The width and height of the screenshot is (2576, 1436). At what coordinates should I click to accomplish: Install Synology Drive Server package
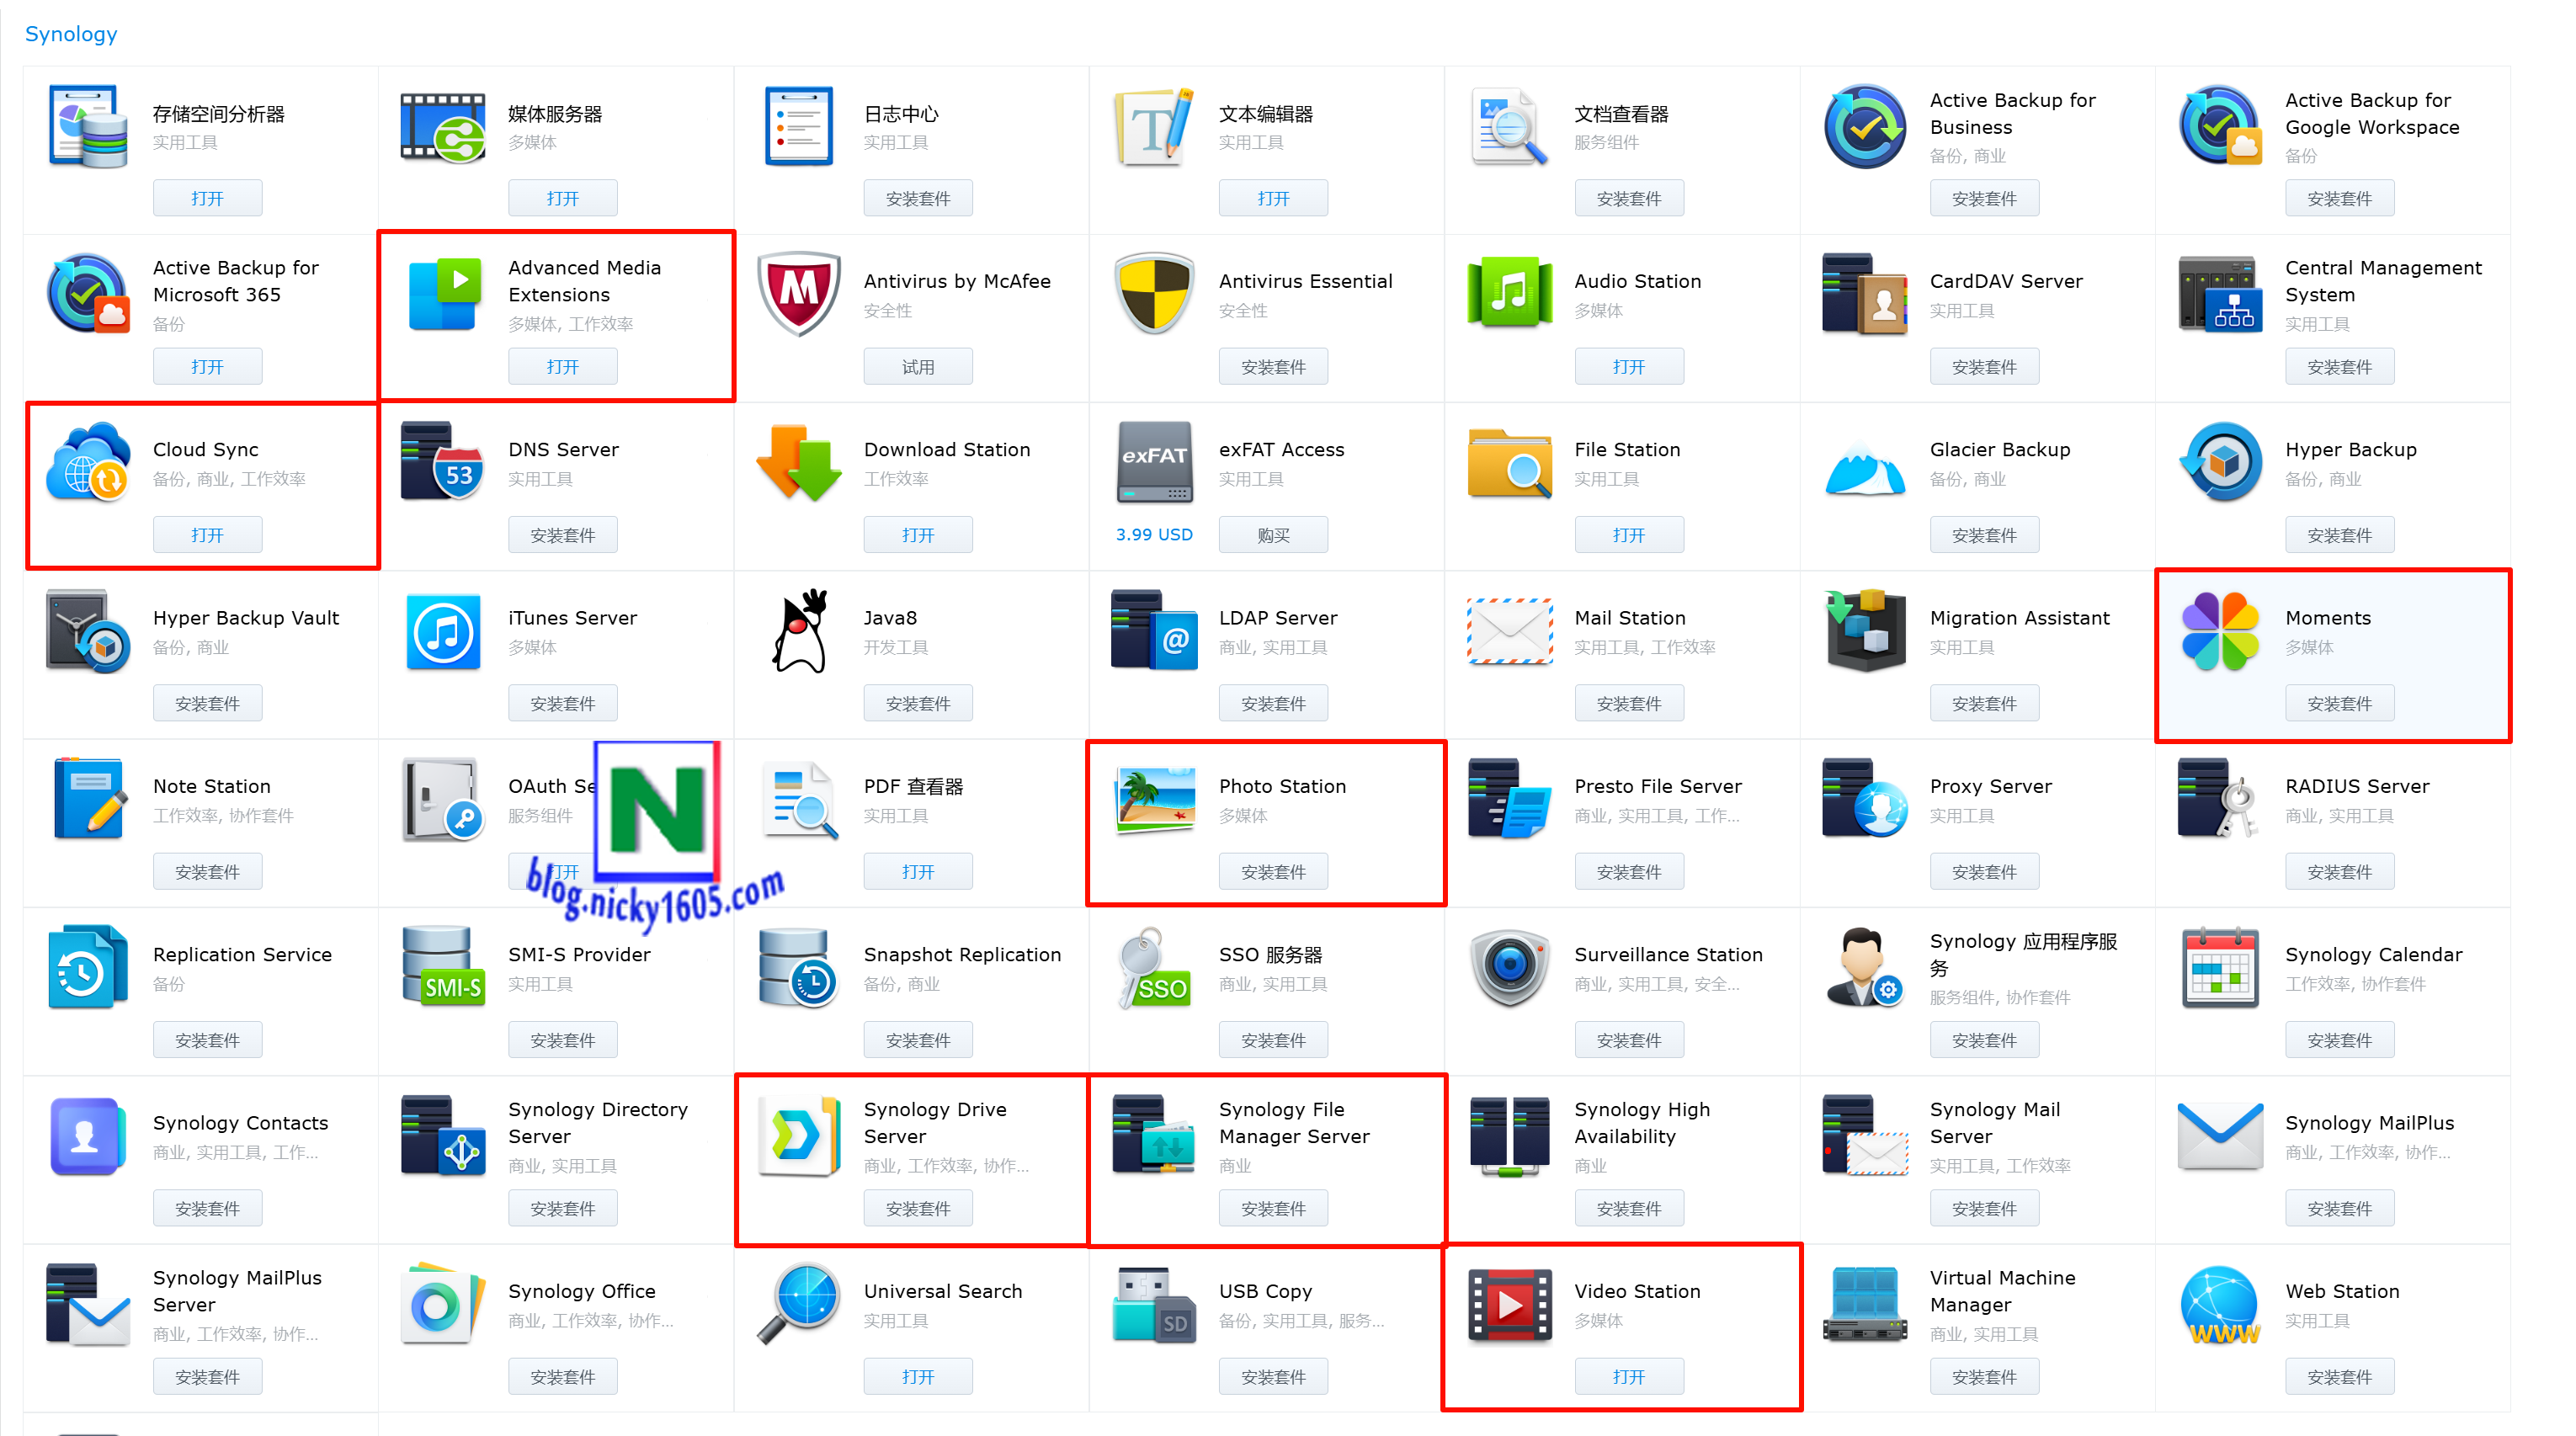(x=917, y=1208)
